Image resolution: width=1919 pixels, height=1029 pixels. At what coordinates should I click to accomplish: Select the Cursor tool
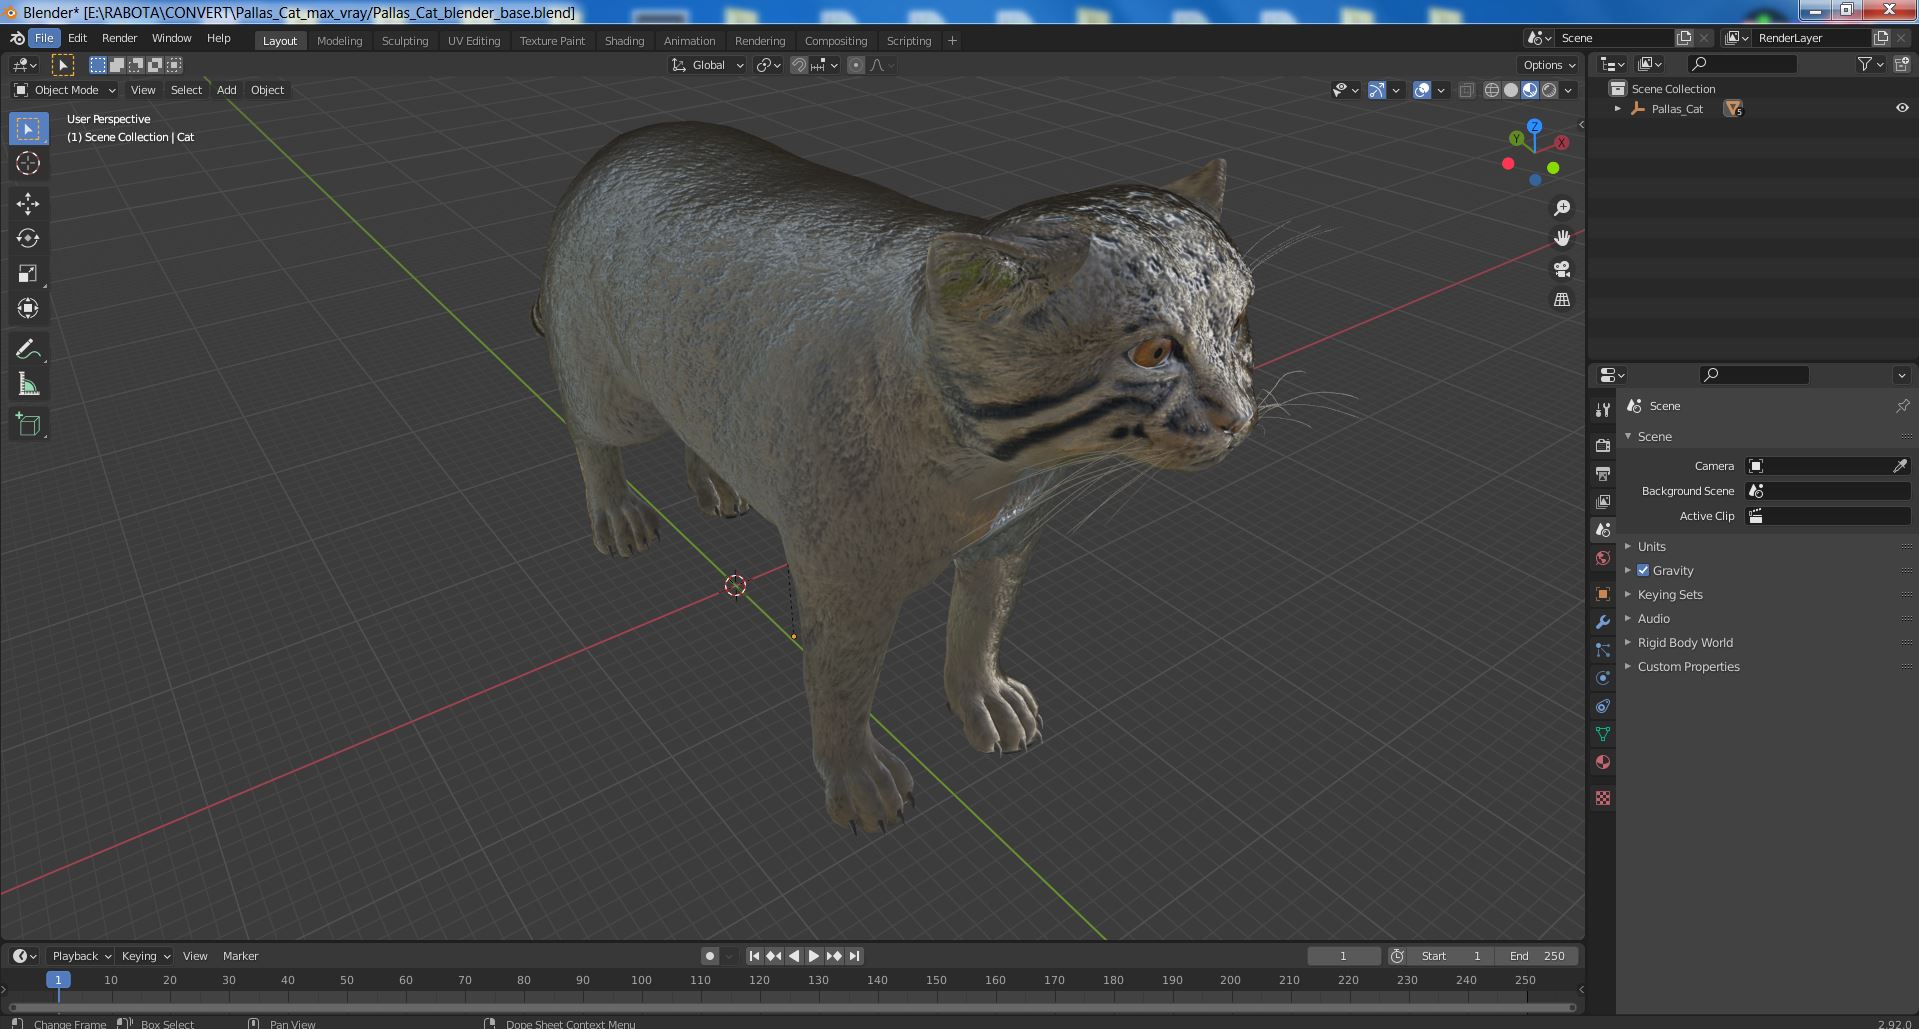pyautogui.click(x=28, y=164)
